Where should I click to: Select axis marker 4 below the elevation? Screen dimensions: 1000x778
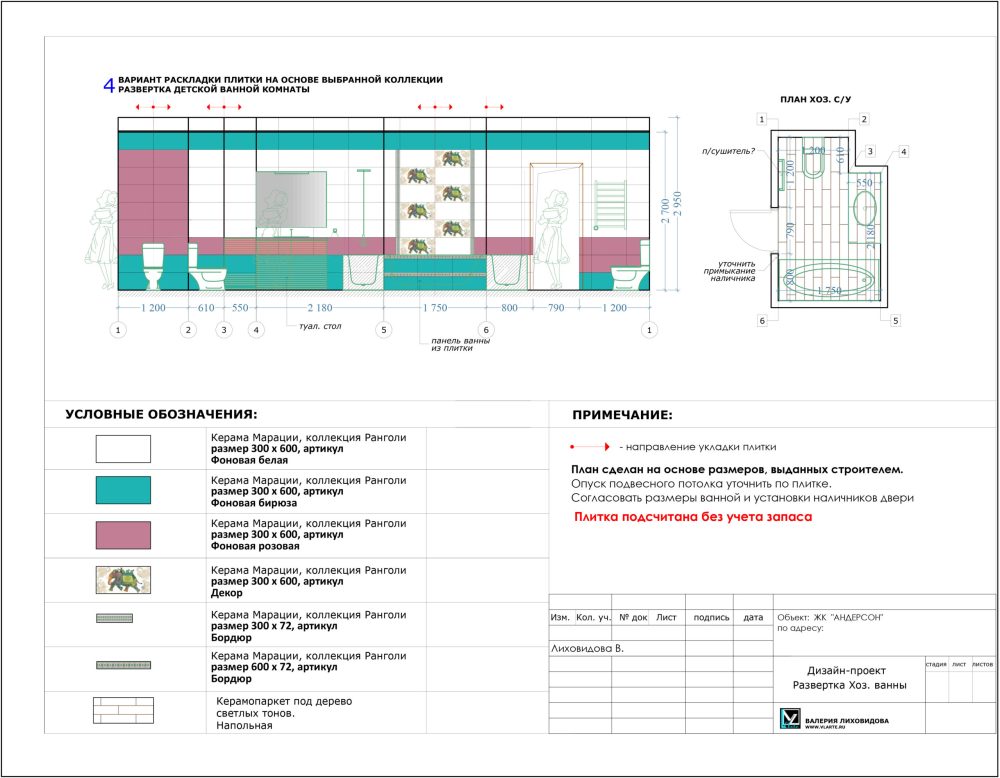coord(257,329)
